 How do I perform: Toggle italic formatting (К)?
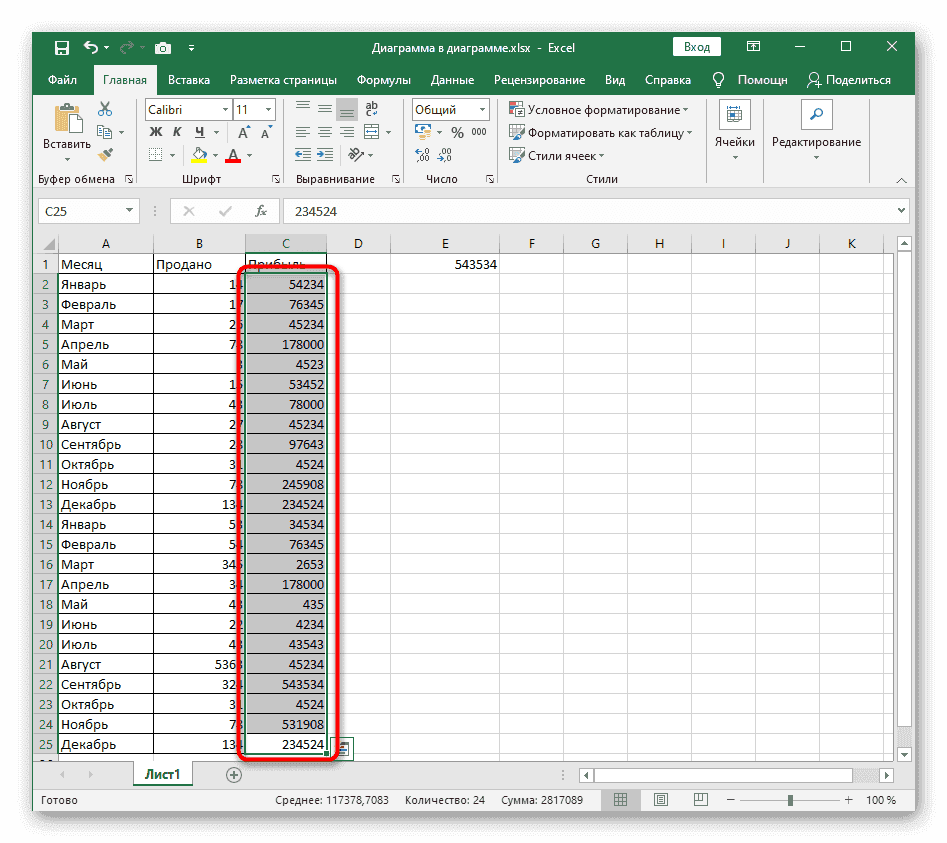(177, 132)
